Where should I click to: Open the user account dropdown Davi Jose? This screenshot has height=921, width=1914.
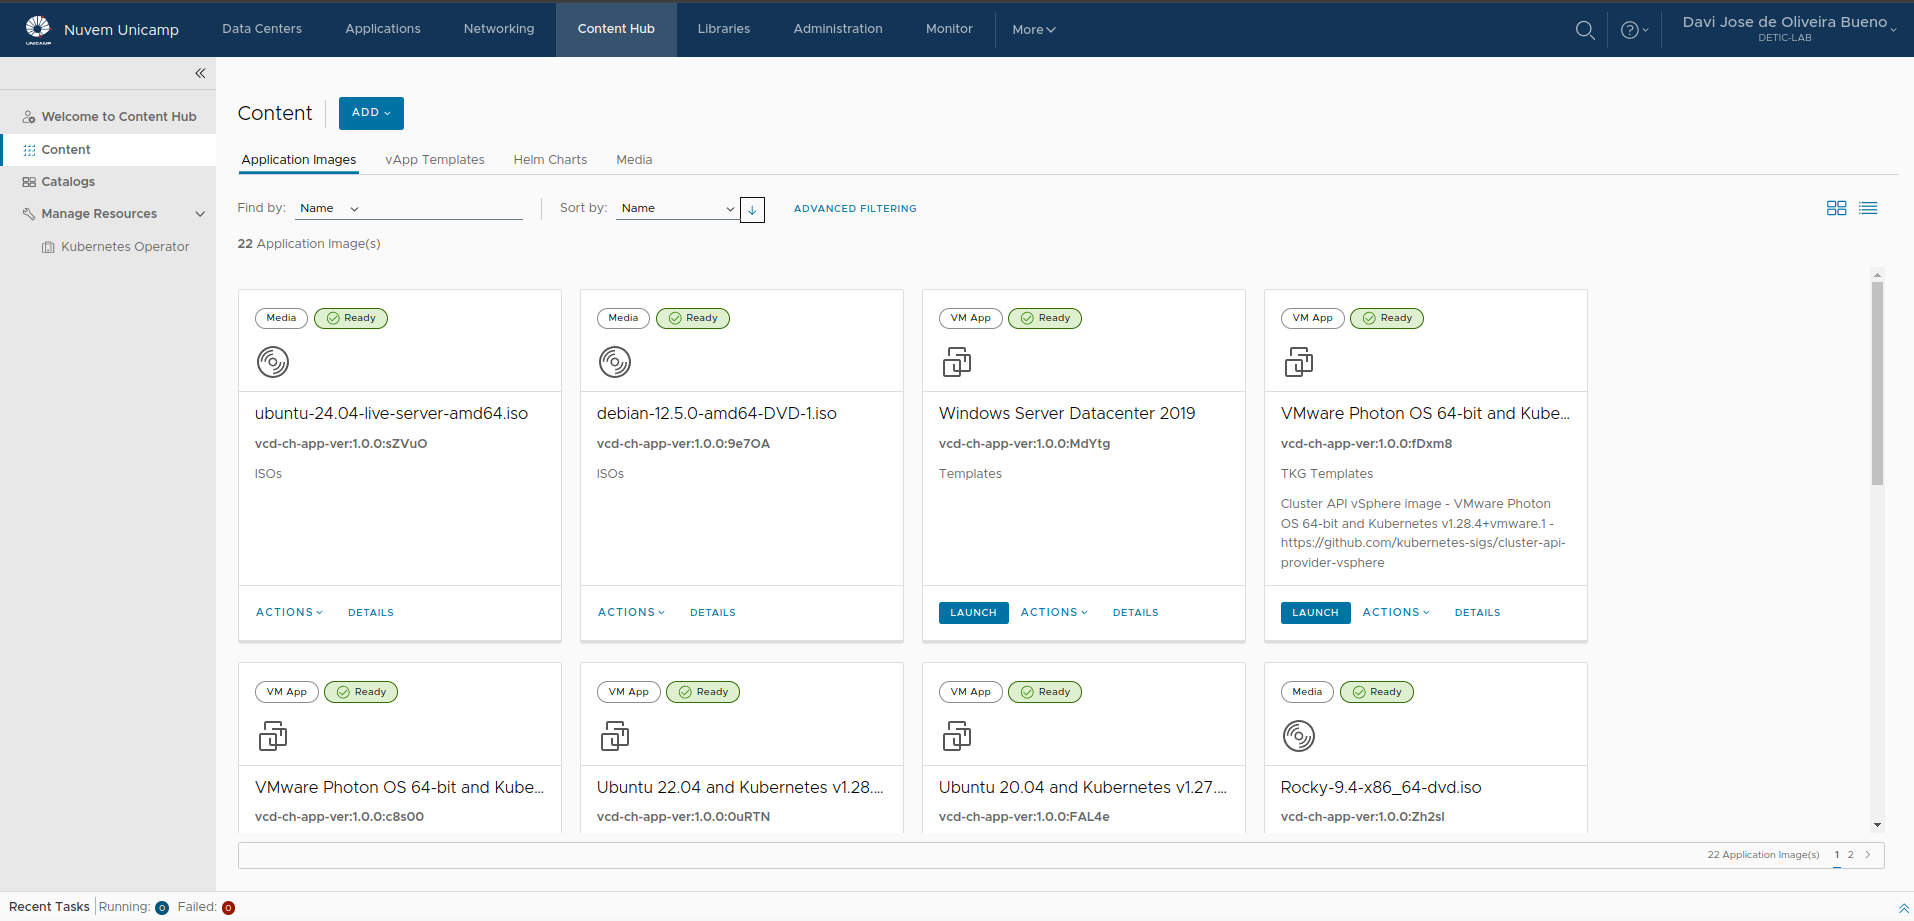pyautogui.click(x=1789, y=29)
